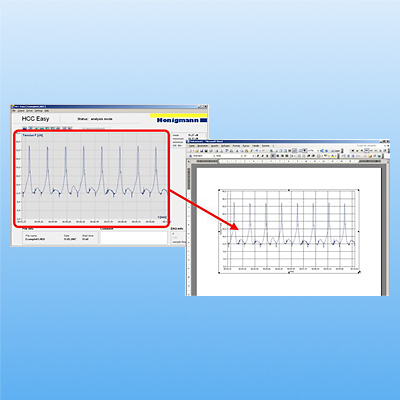Select the align left icon in Word
Image resolution: width=400 pixels, height=400 pixels.
[x=273, y=156]
